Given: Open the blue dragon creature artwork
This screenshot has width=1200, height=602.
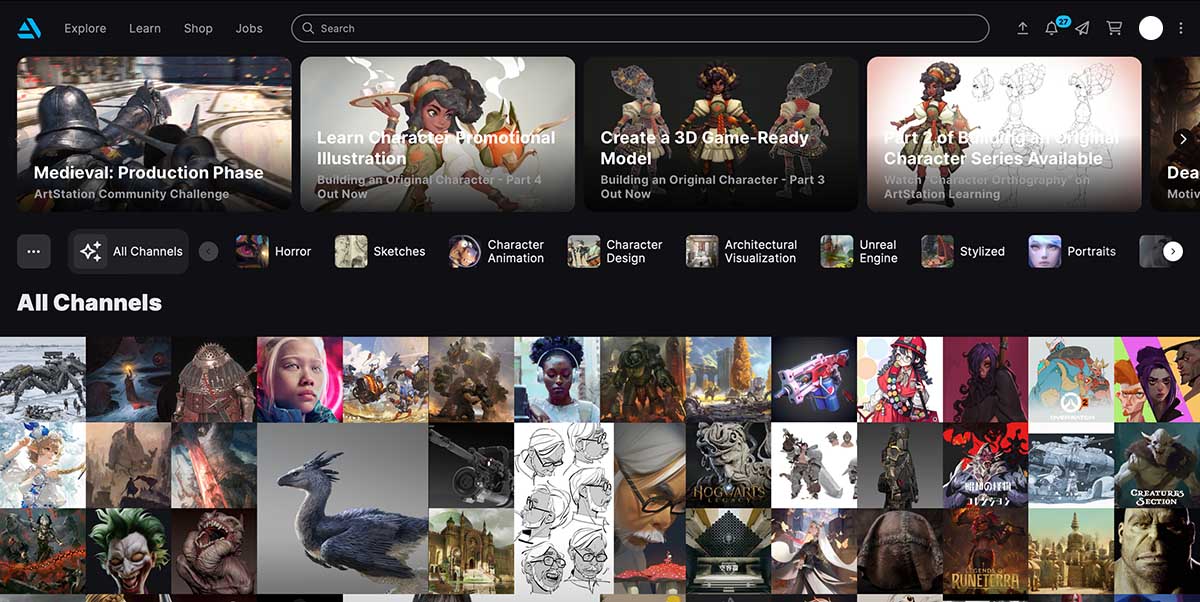Looking at the screenshot, I should tap(343, 508).
